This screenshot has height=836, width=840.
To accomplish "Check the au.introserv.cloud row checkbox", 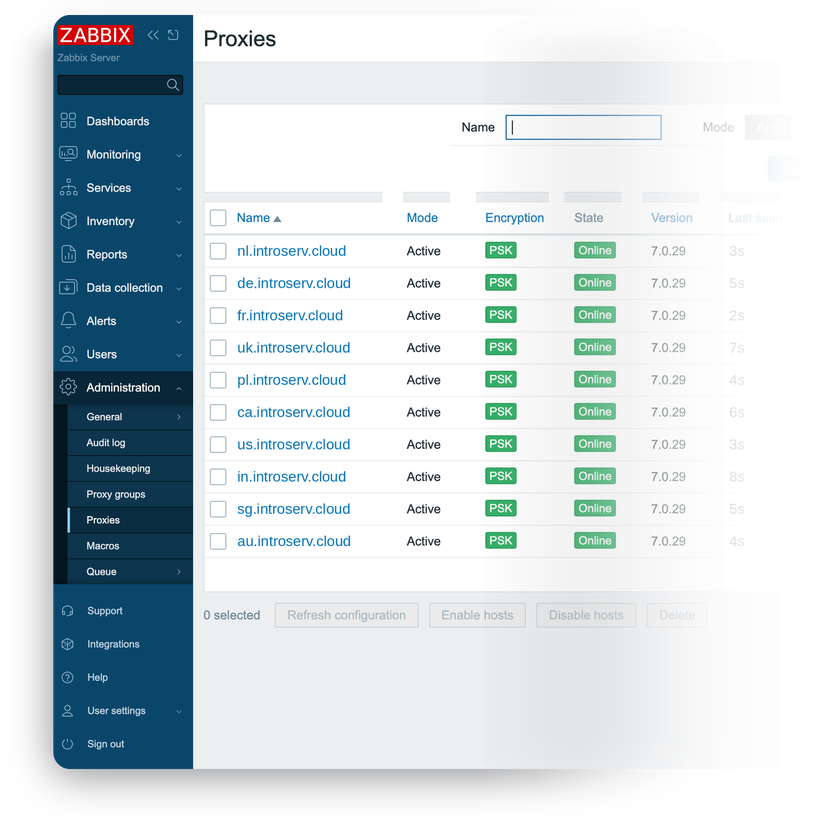I will 218,541.
